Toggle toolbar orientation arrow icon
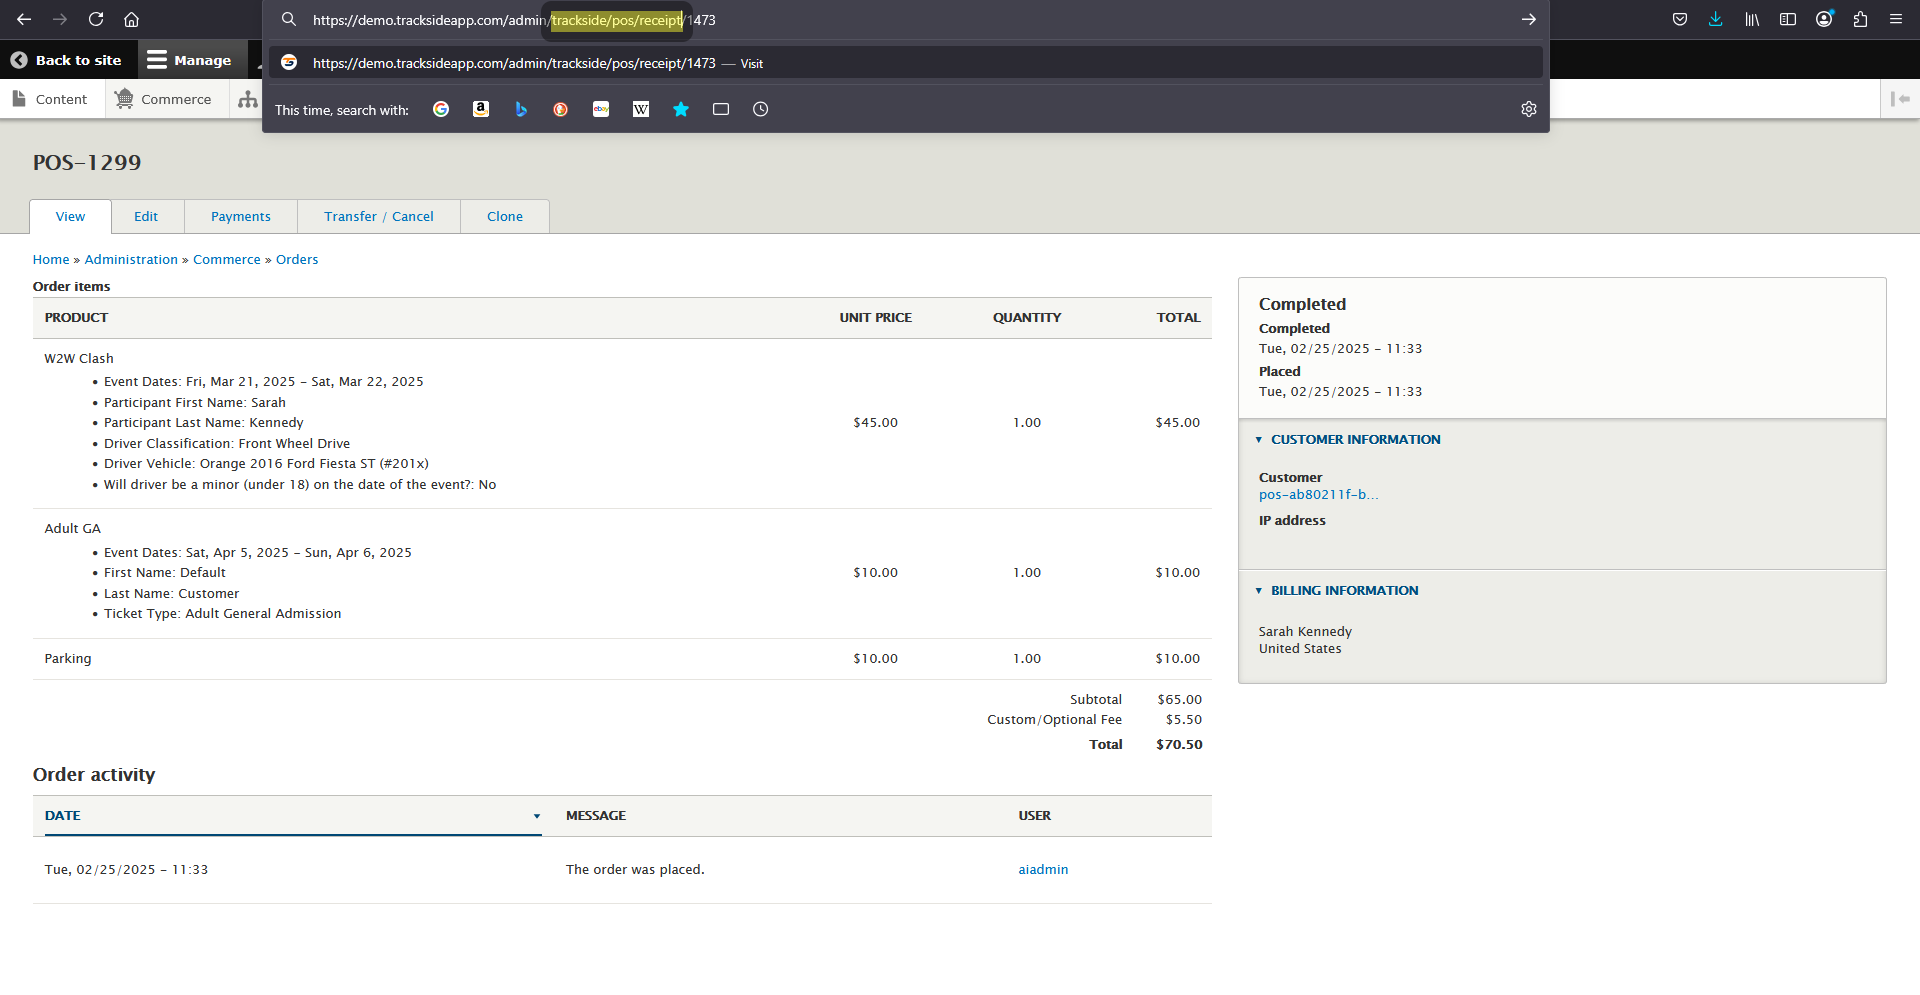 [x=1900, y=99]
